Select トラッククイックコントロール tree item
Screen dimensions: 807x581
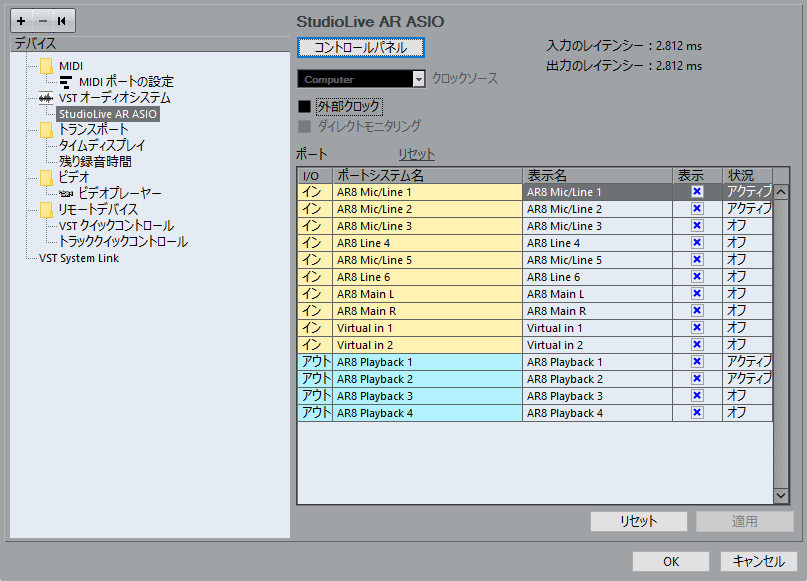click(x=124, y=241)
